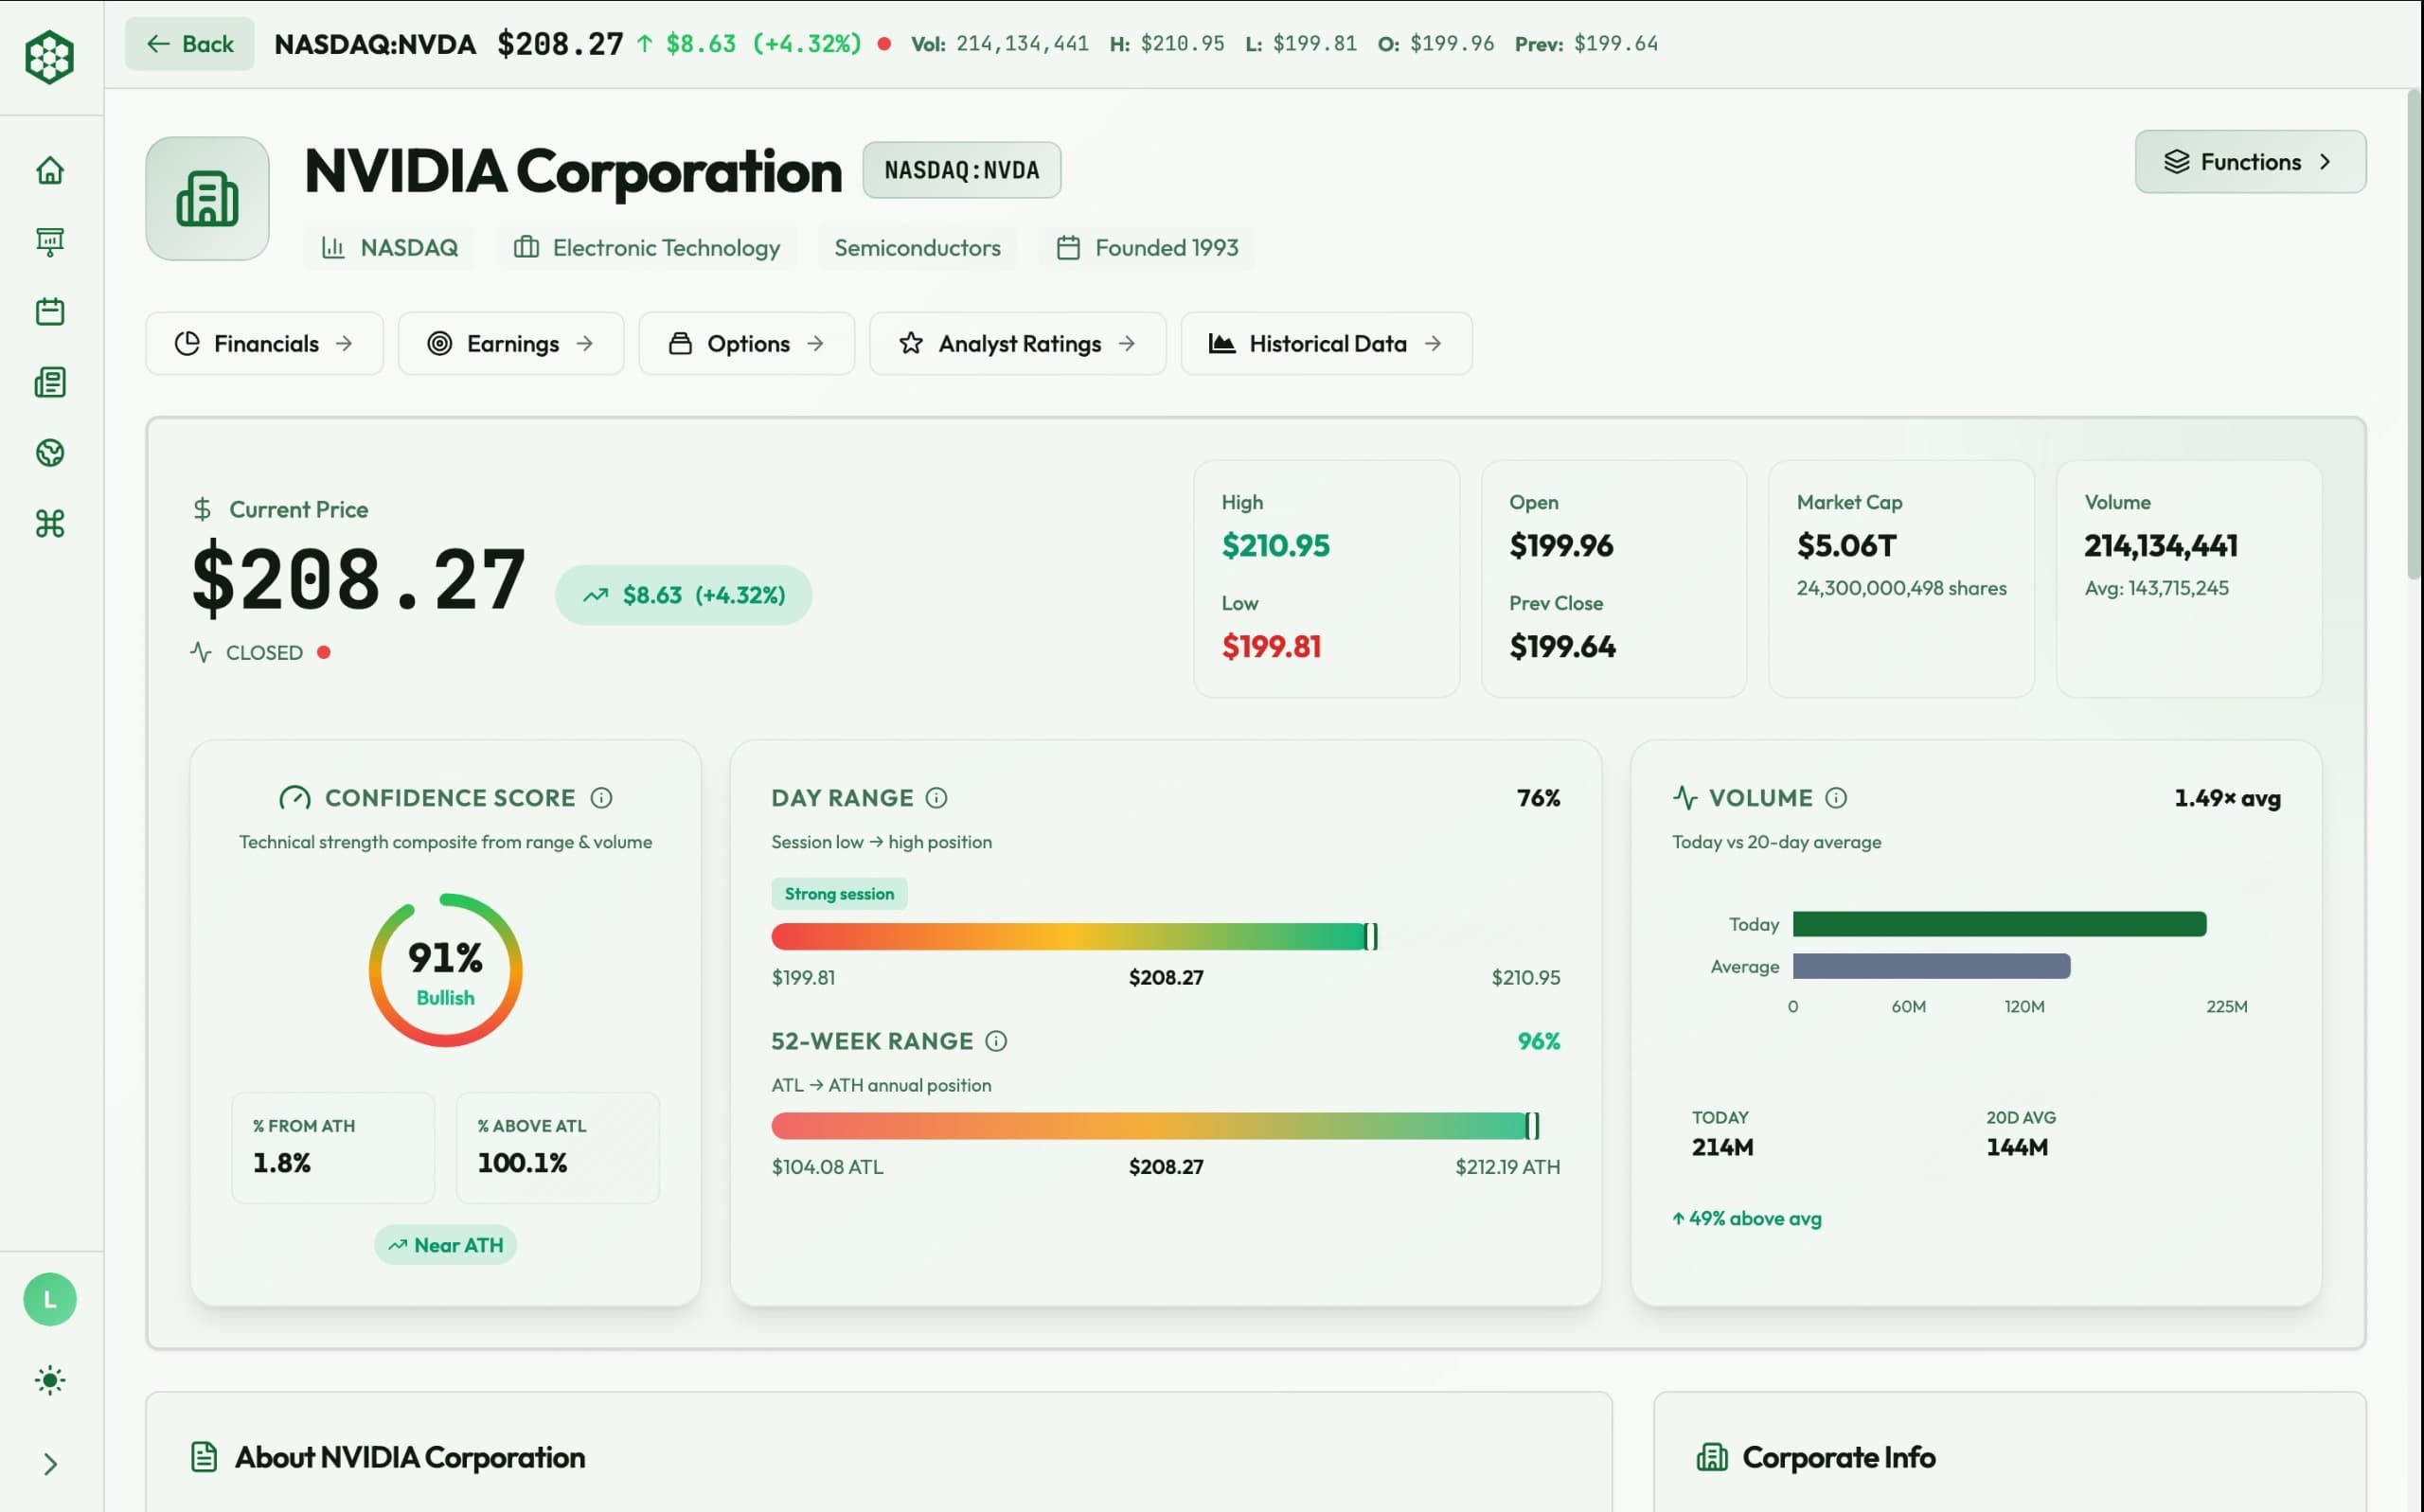Viewport: 2424px width, 1512px height.
Task: Click the $104.08 ATL label
Action: pyautogui.click(x=827, y=1167)
